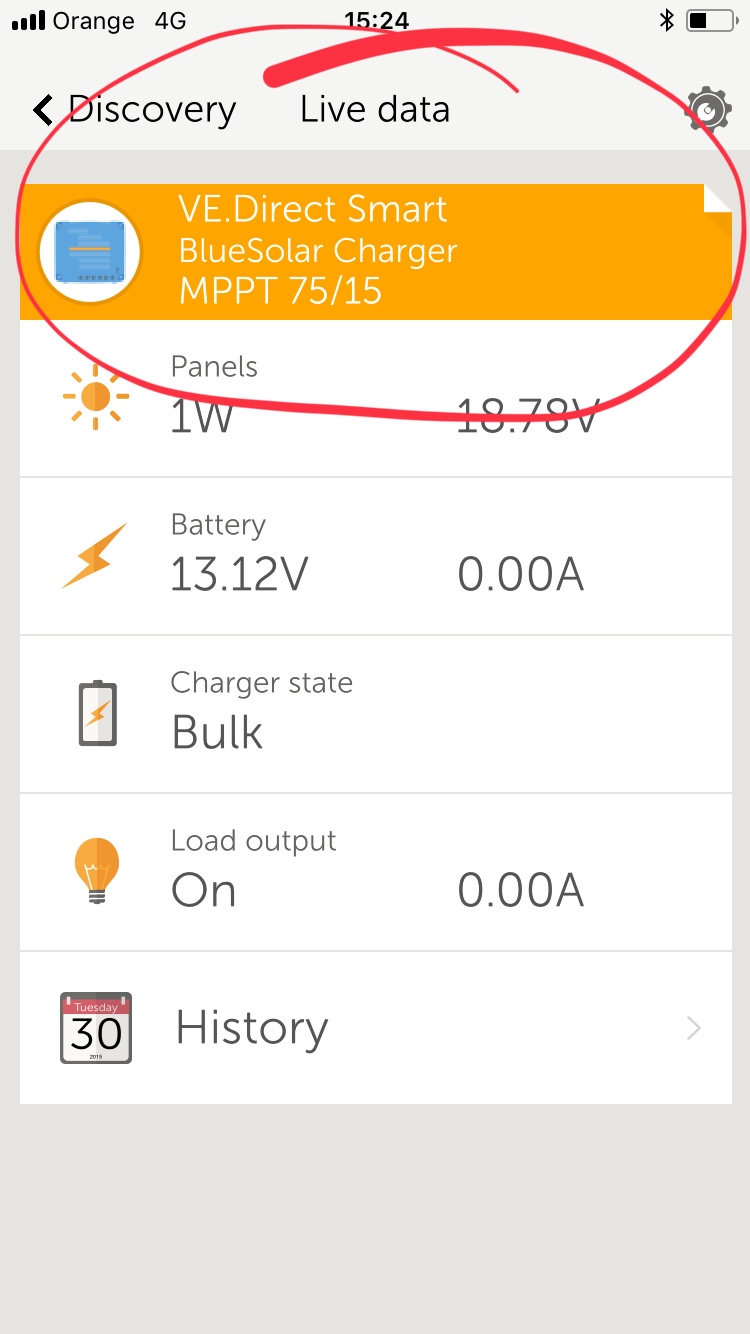
Task: Open settings via the gear icon
Action: [707, 109]
